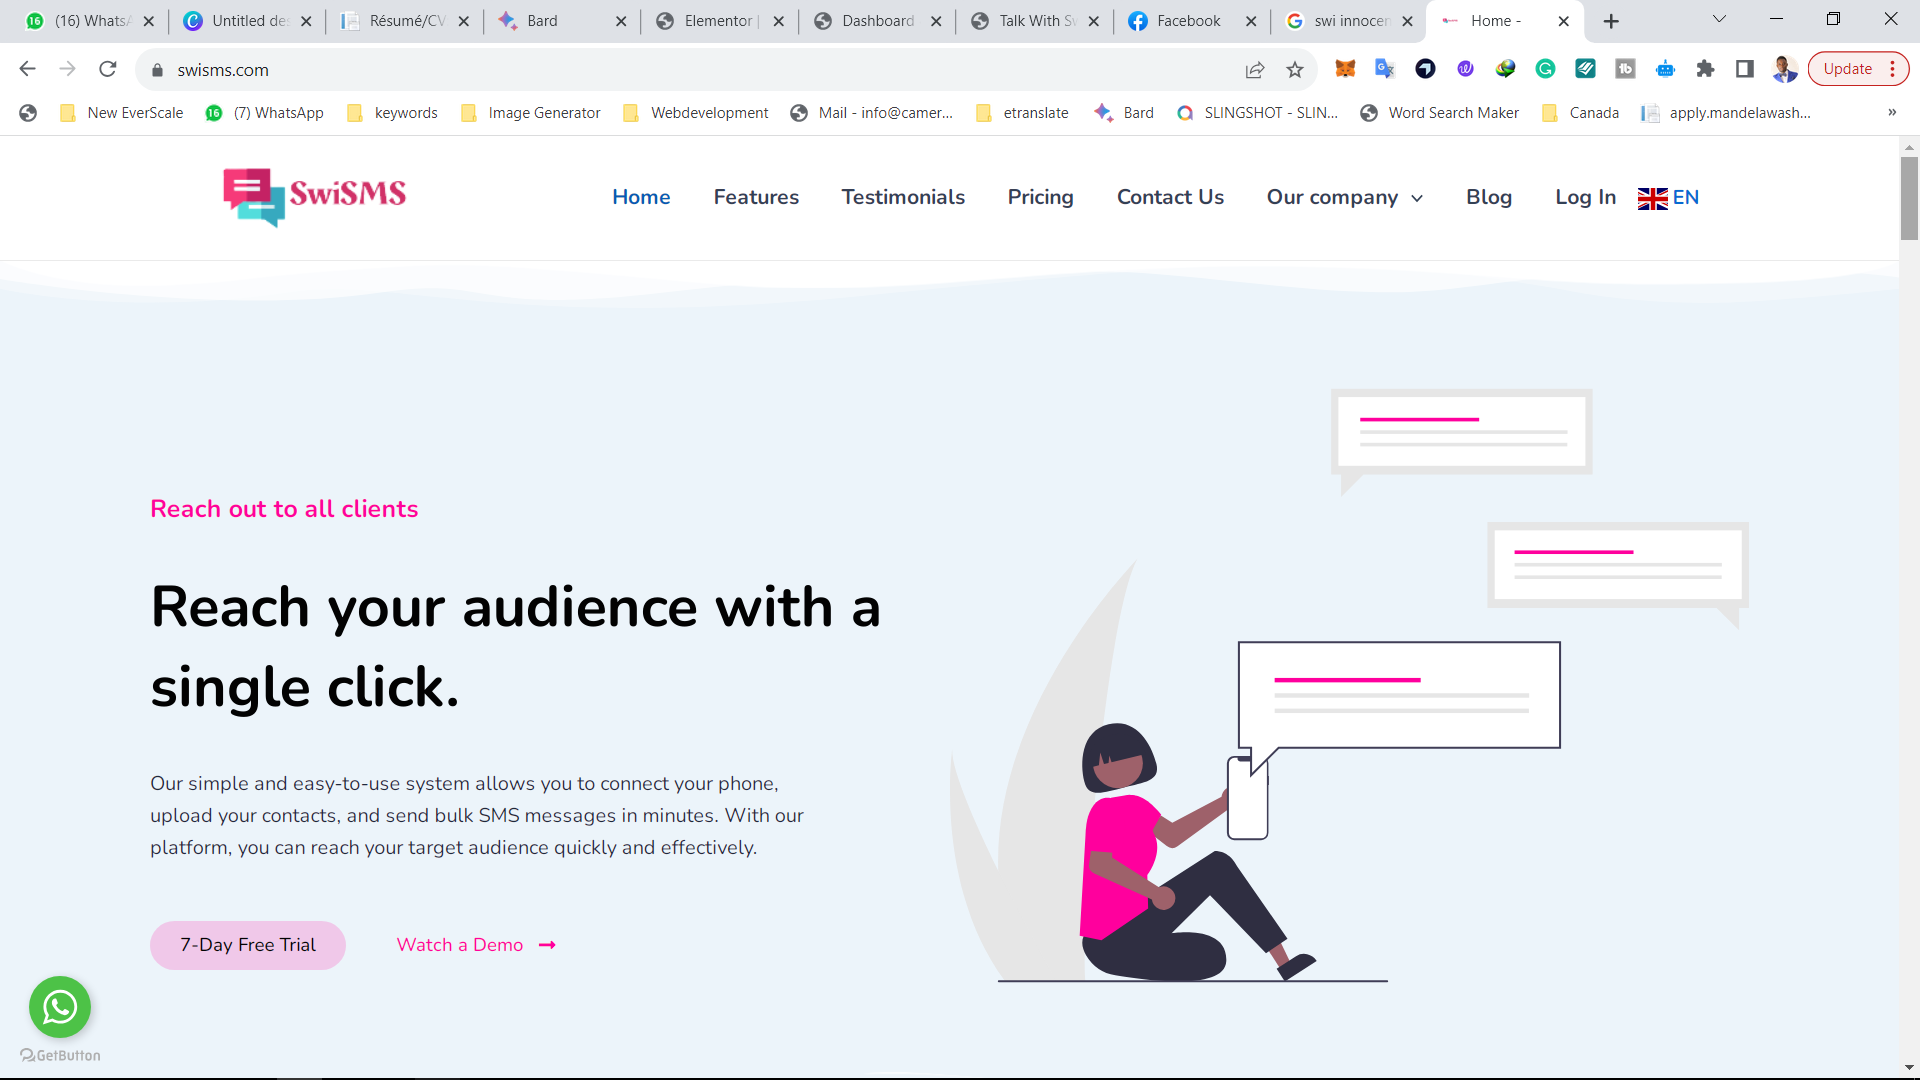Open the Grammarly extension
Image resolution: width=1920 pixels, height=1080 pixels.
1545,69
